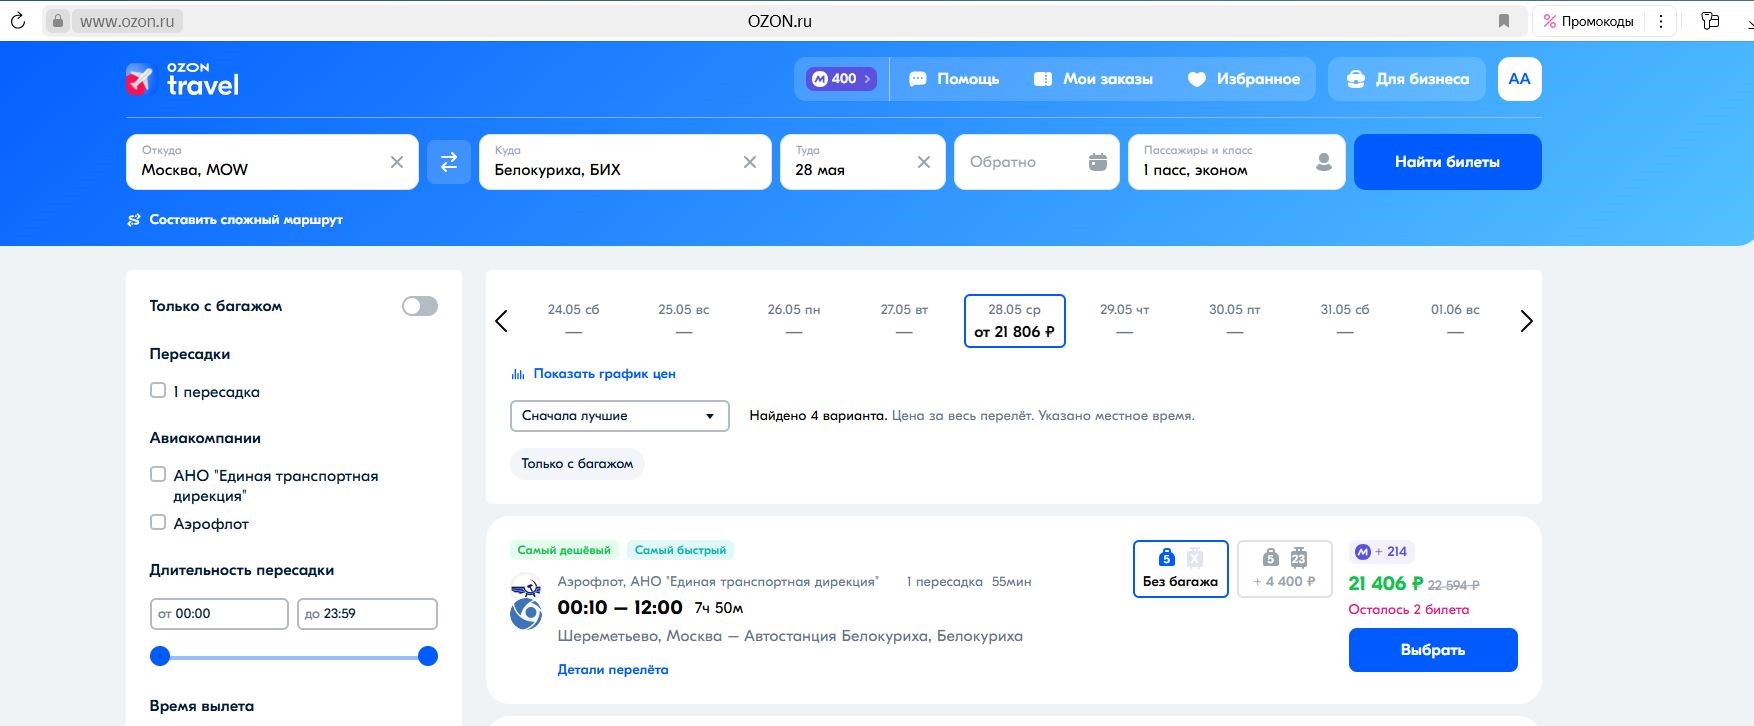The width and height of the screenshot is (1754, 726).
Task: Swap origin and destination cities
Action: click(x=449, y=162)
